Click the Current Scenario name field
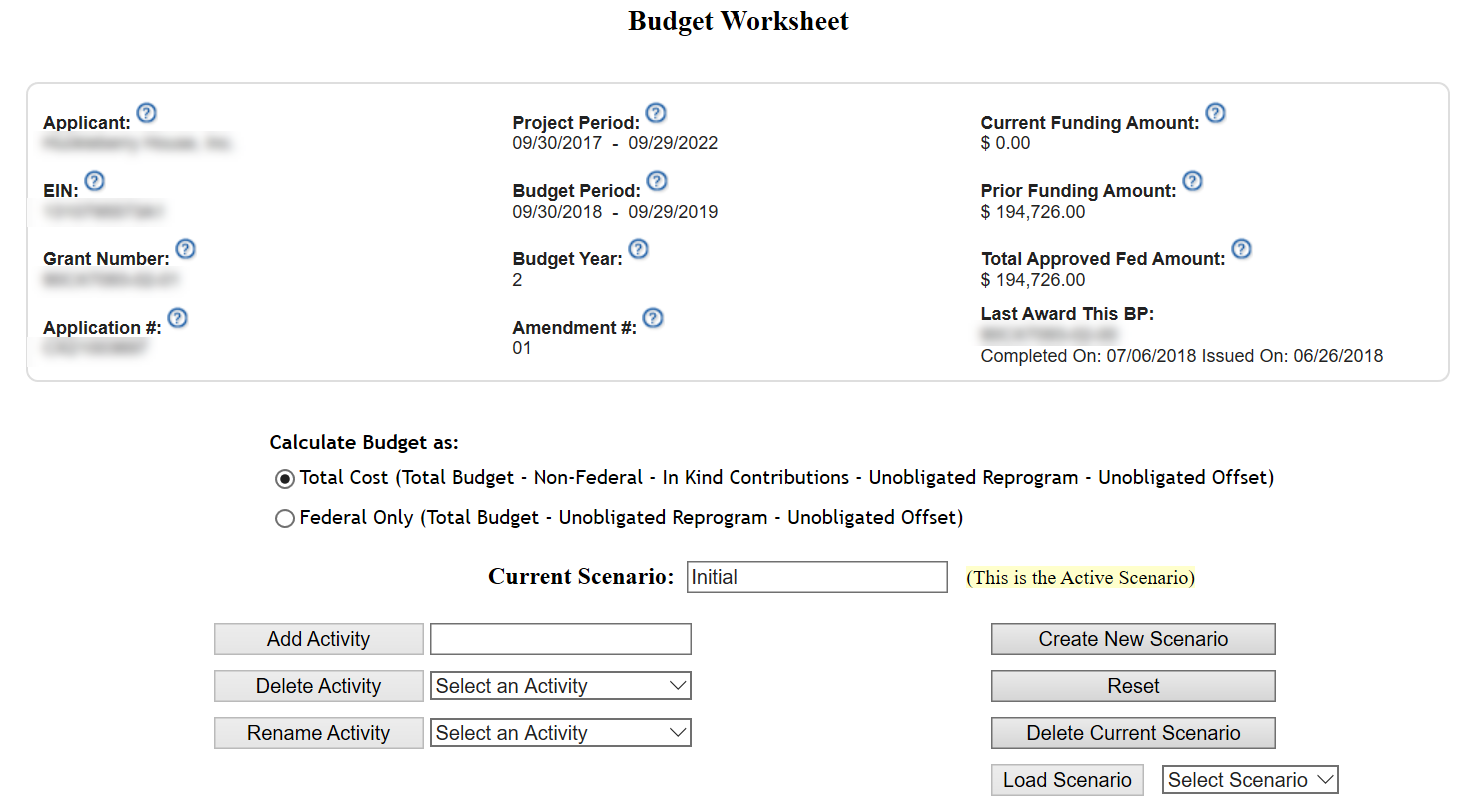 click(816, 577)
